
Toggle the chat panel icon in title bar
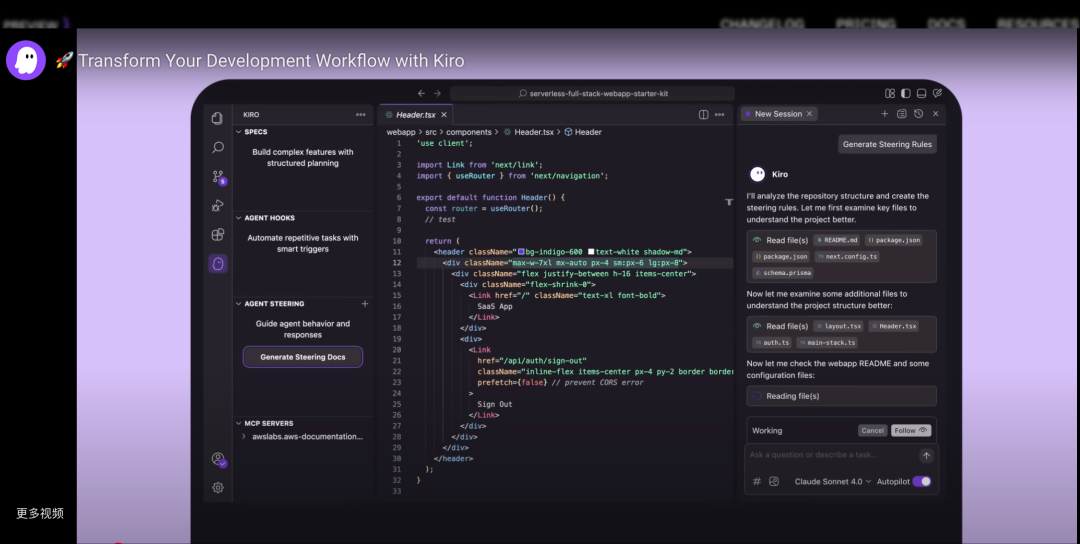coord(937,94)
